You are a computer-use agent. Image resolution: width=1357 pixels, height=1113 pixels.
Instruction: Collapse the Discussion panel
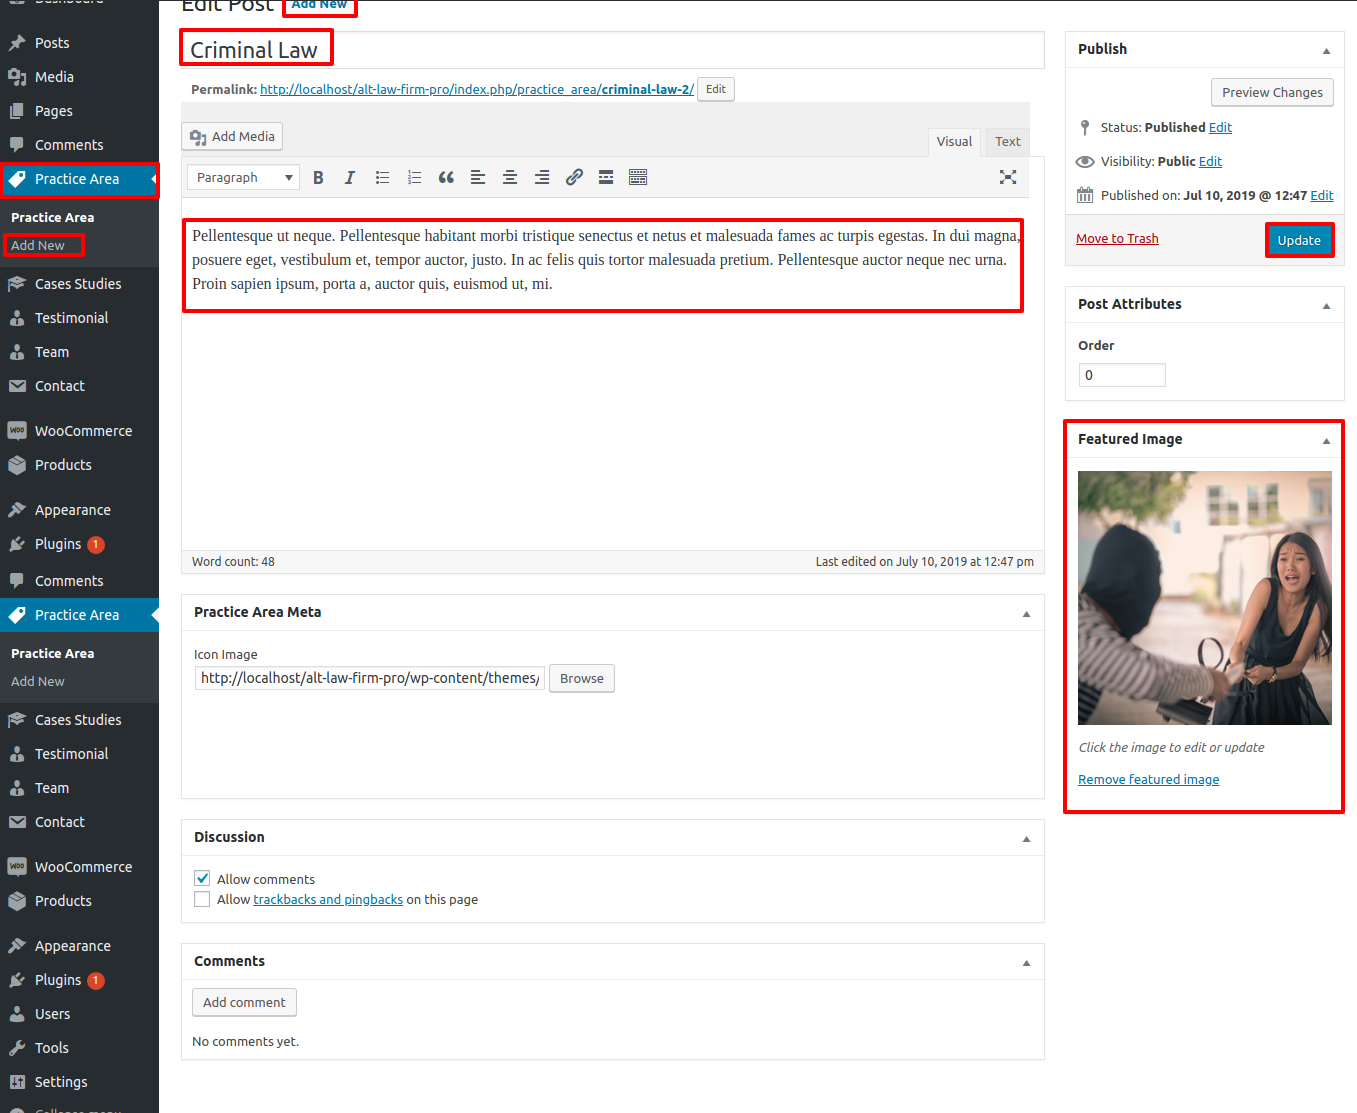[x=1026, y=838]
